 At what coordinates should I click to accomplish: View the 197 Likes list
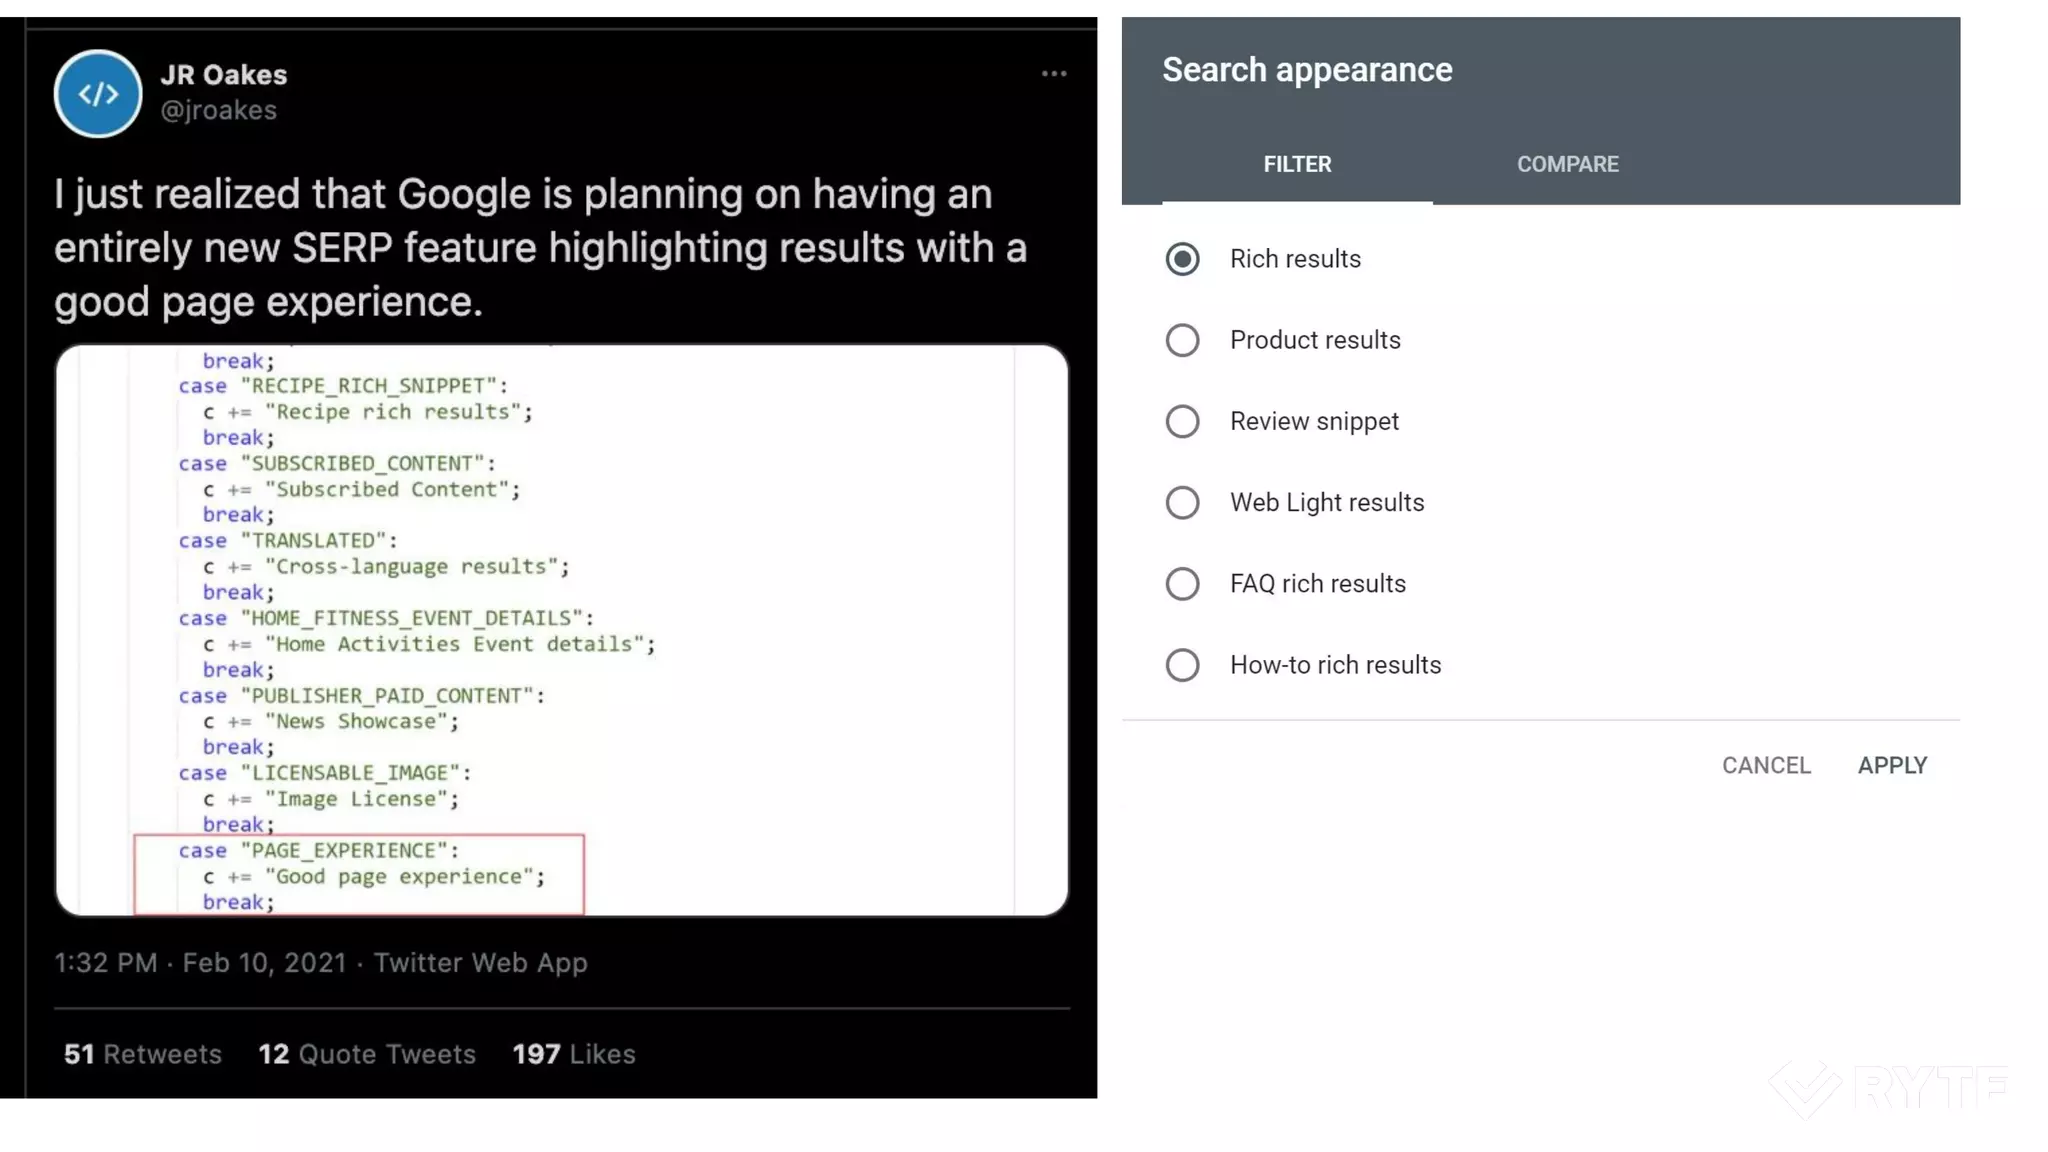[x=573, y=1054]
